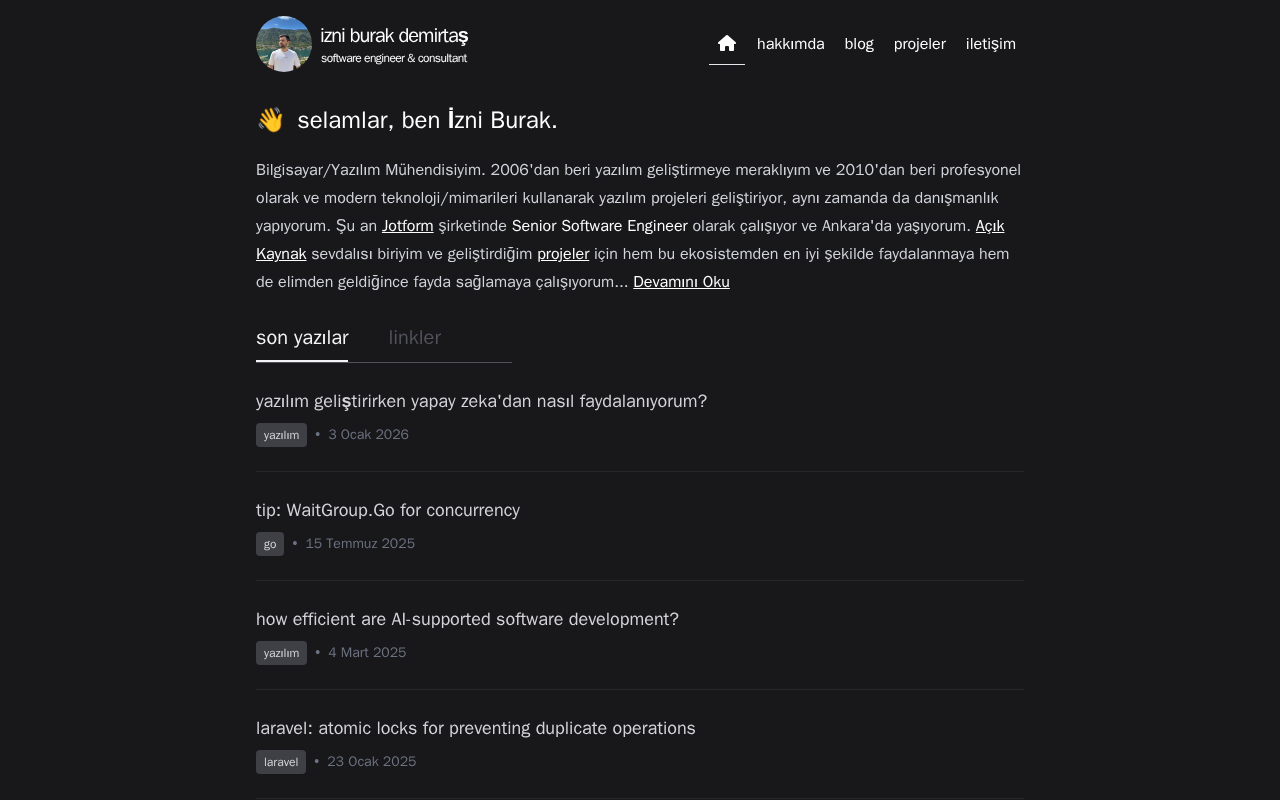Click the inline projeler link in bio

point(563,254)
